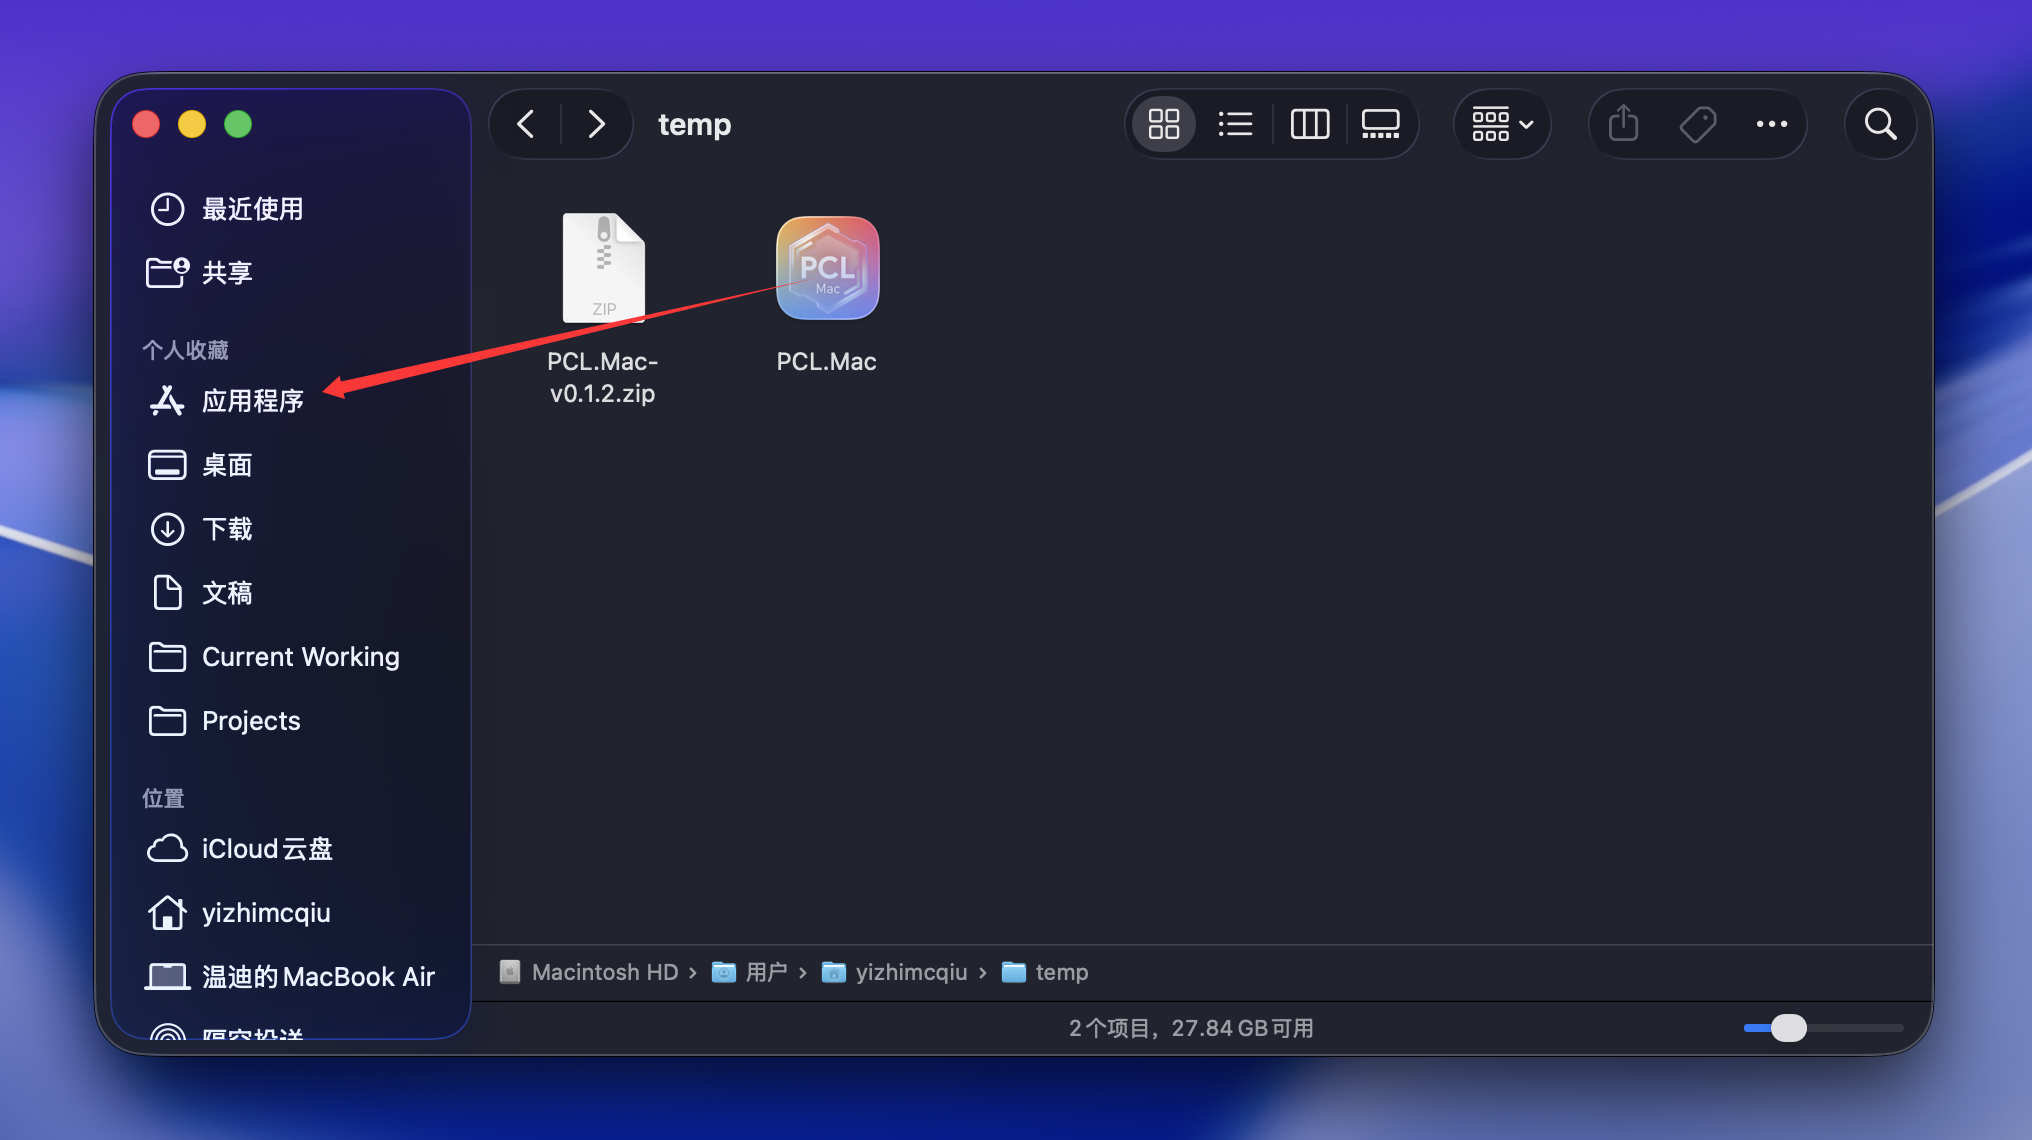Open the More actions ellipsis menu

(1771, 124)
